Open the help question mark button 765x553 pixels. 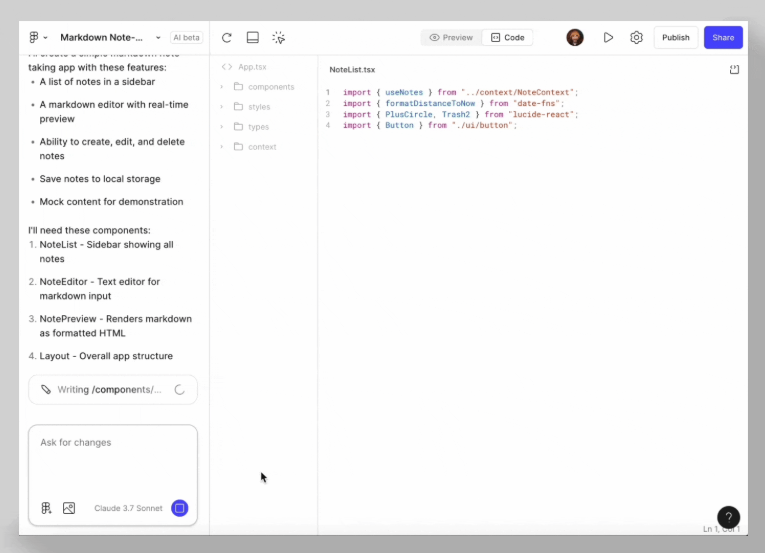tap(728, 517)
